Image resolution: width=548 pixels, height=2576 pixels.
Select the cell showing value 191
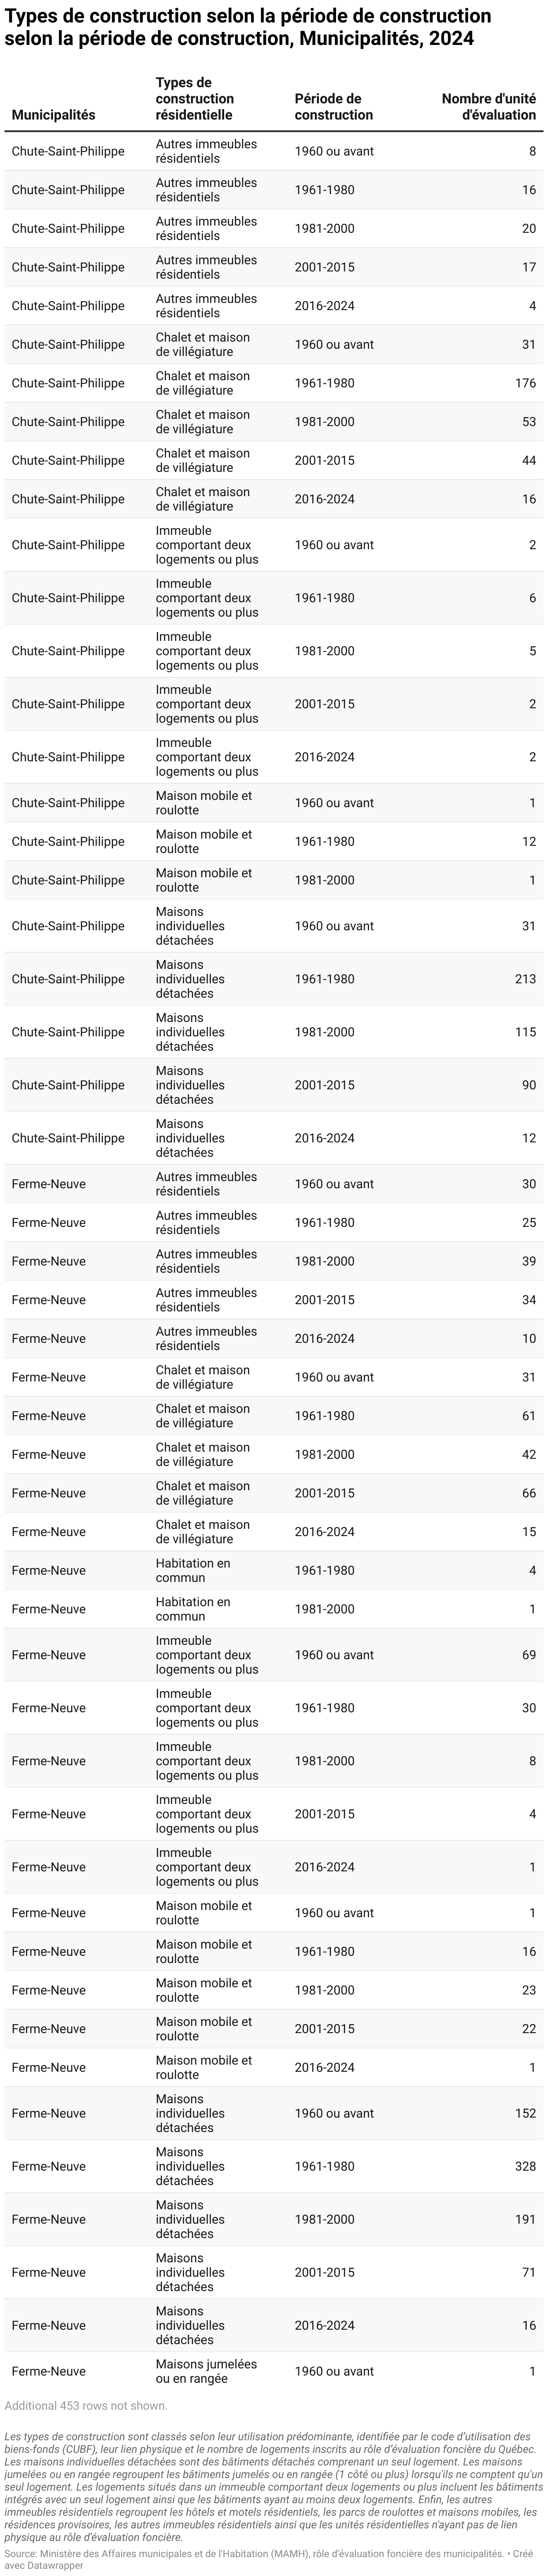click(x=525, y=2219)
